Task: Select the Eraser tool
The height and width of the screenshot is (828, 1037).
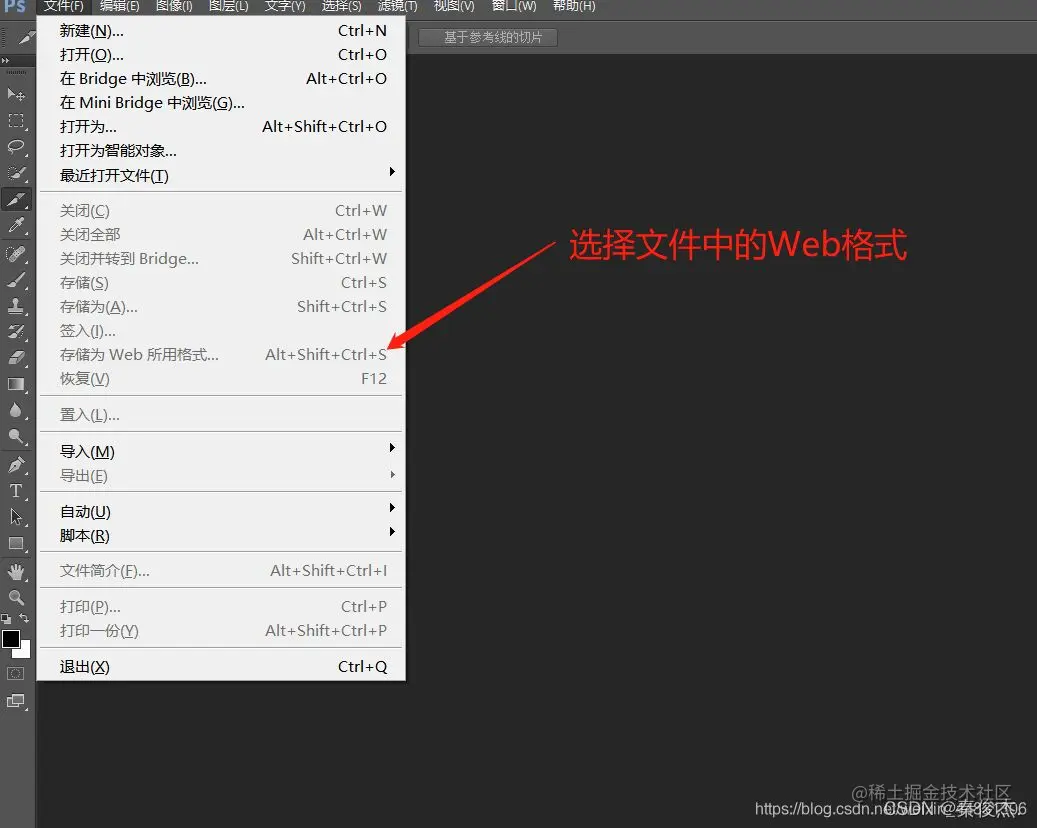Action: (16, 357)
